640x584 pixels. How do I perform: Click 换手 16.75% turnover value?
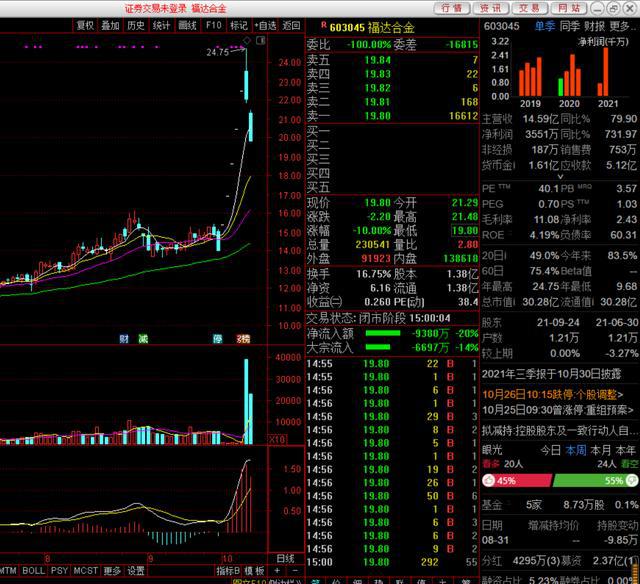(x=373, y=274)
